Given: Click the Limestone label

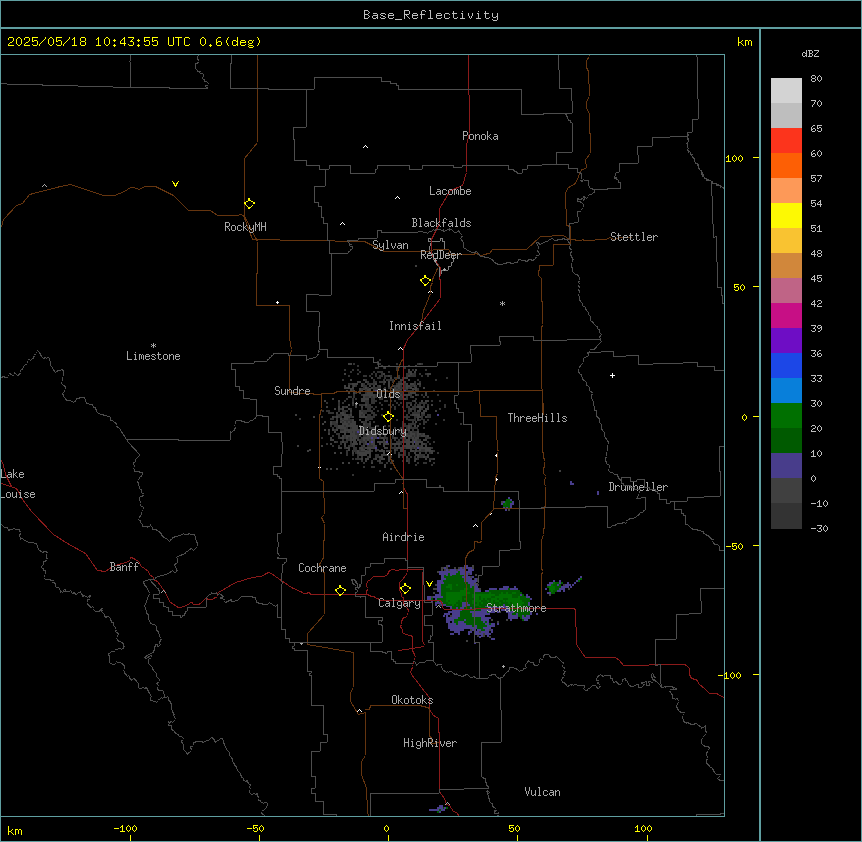Looking at the screenshot, I should [153, 356].
